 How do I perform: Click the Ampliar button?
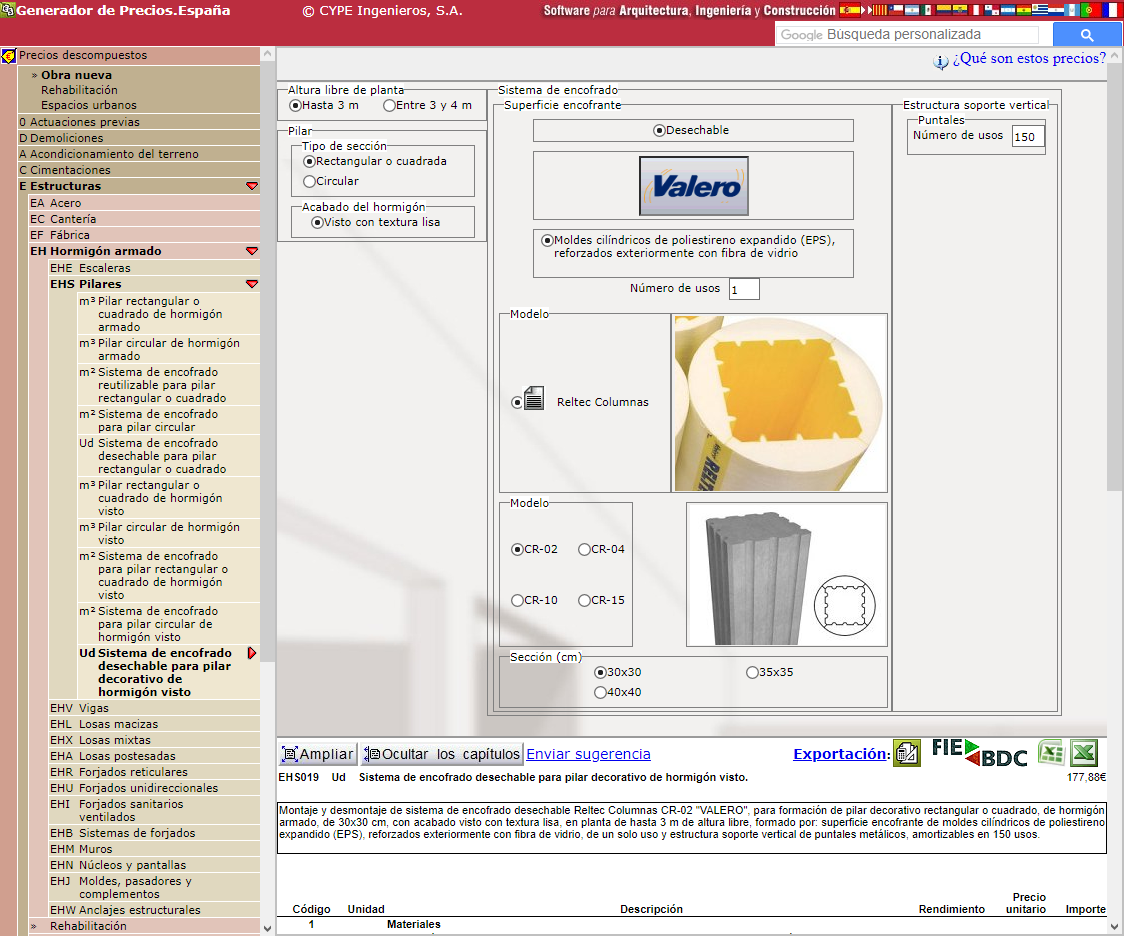point(318,754)
